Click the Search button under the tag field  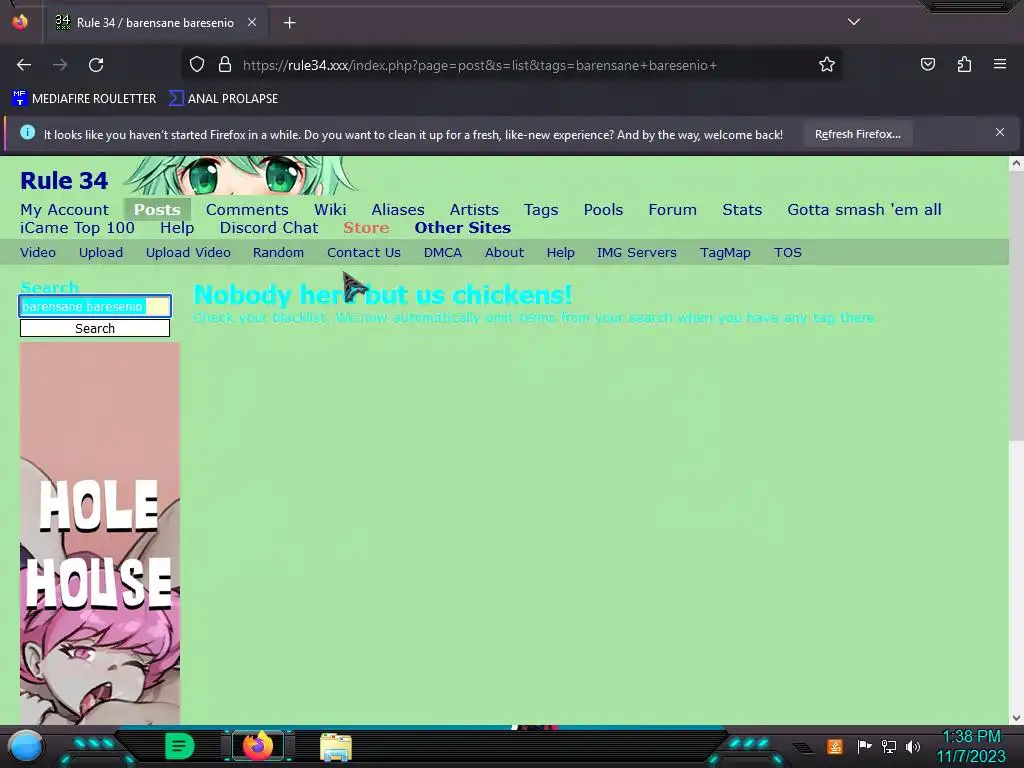point(95,328)
